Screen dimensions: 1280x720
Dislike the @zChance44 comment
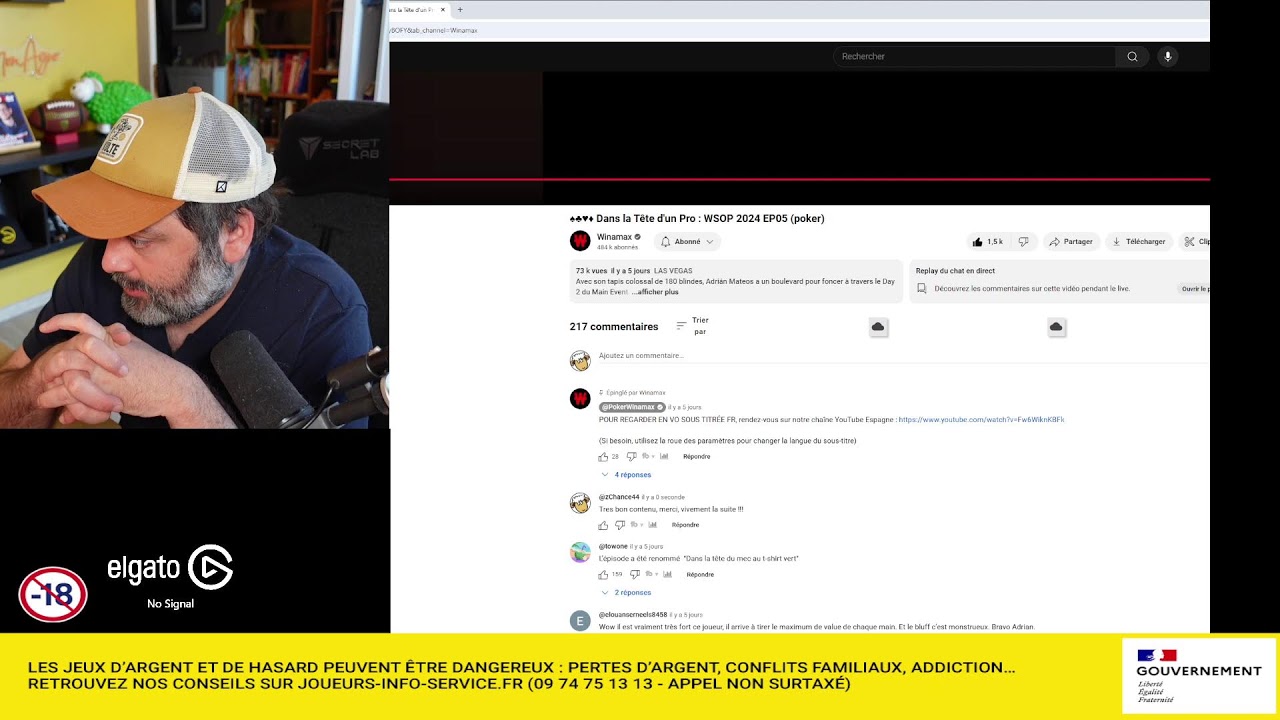tap(620, 525)
